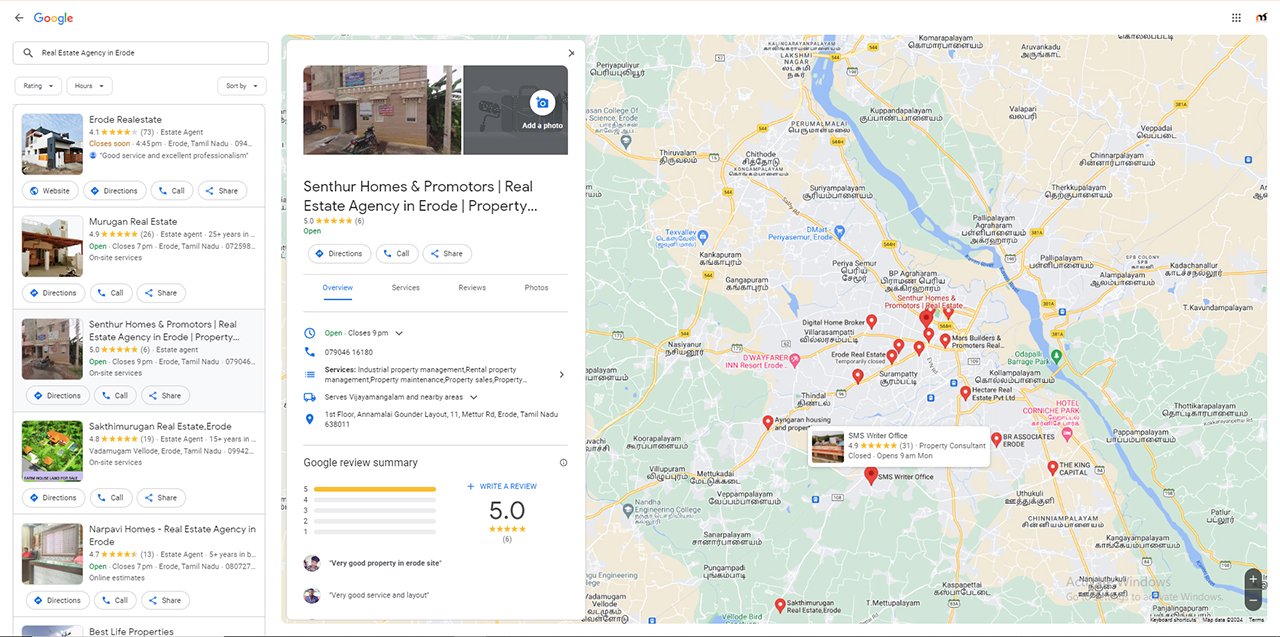Screen dimensions: 1280x637
Task: Switch to the Services tab
Action: 405,288
